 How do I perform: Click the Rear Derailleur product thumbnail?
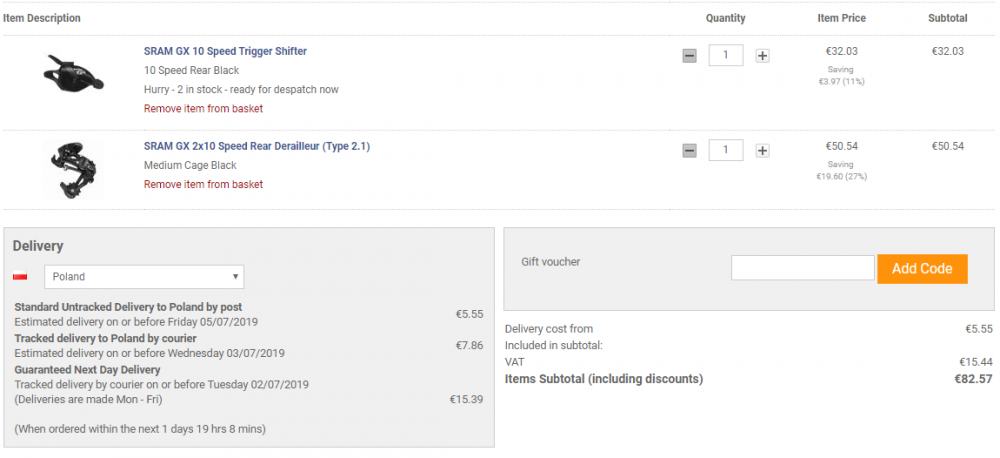(68, 170)
